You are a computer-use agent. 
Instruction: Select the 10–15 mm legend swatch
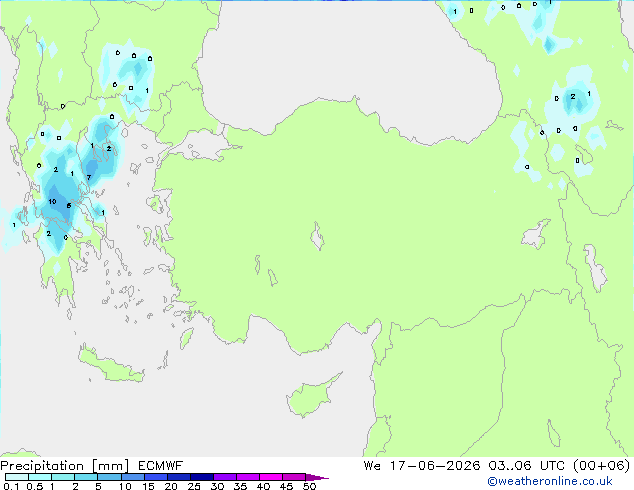click(133, 477)
